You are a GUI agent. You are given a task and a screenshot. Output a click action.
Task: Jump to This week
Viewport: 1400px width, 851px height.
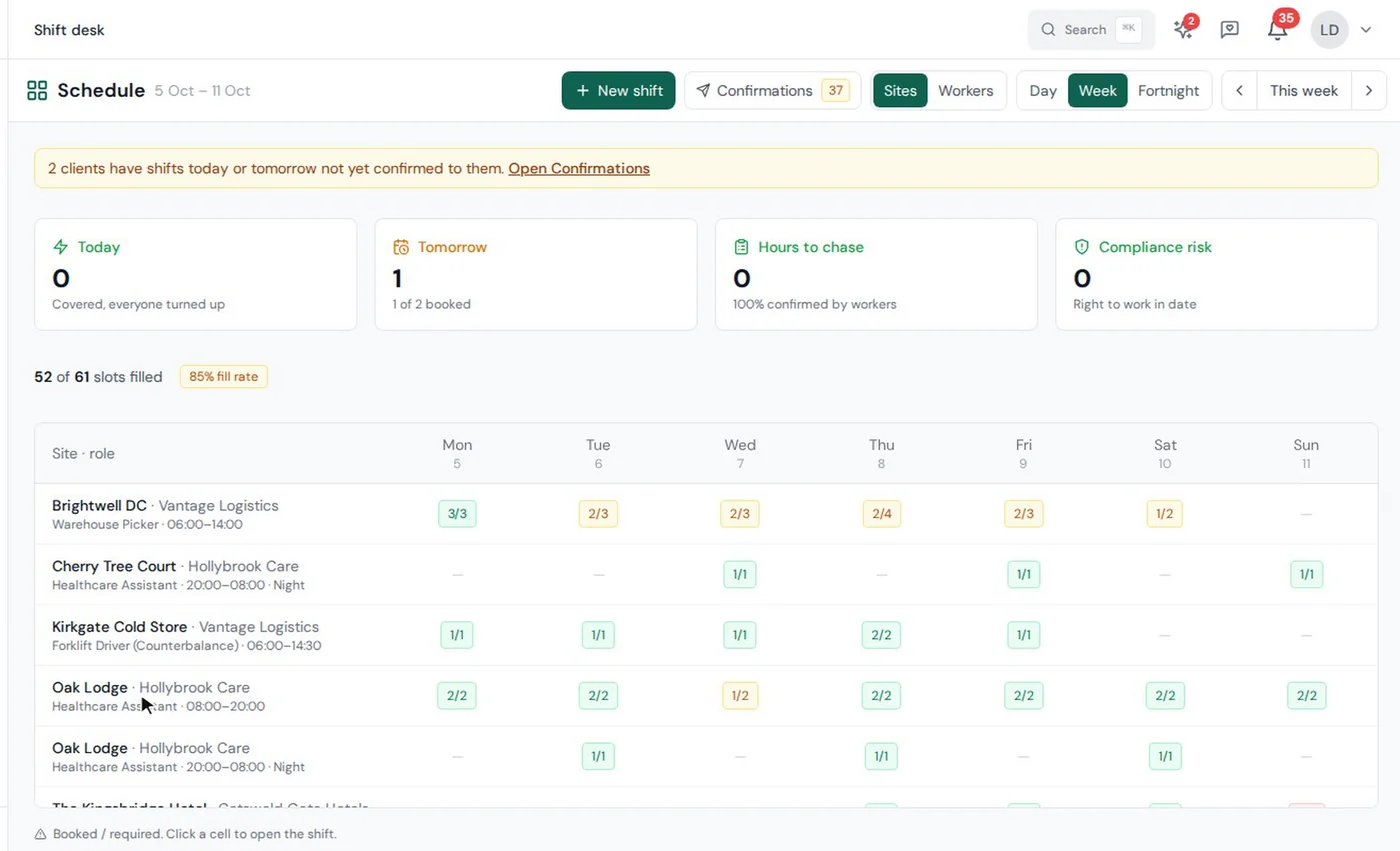(x=1304, y=91)
